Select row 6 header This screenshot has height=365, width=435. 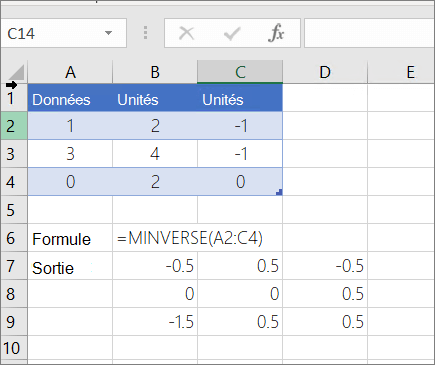pos(14,238)
